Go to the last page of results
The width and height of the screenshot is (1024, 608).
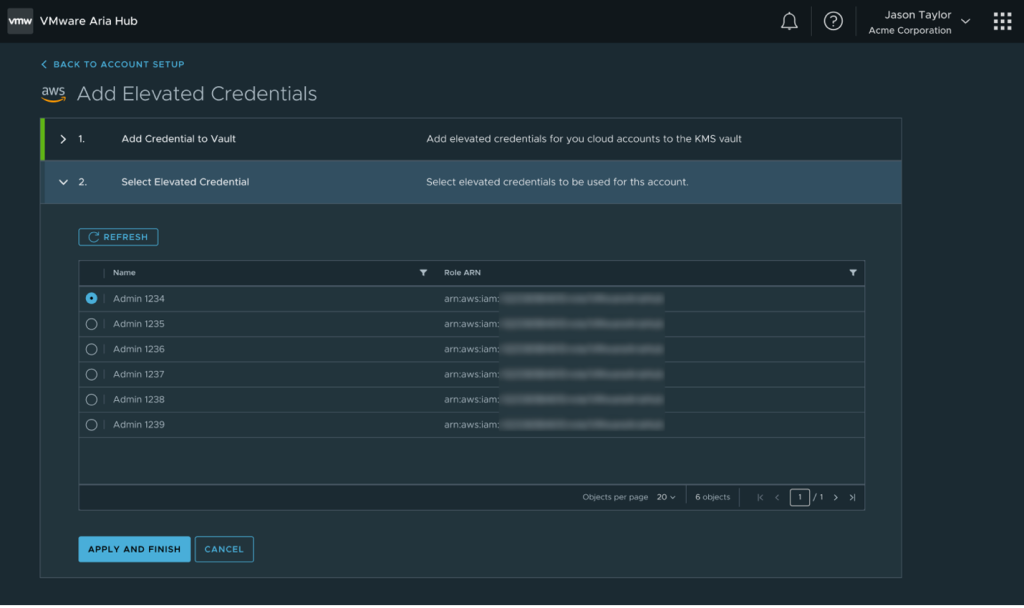pos(852,497)
